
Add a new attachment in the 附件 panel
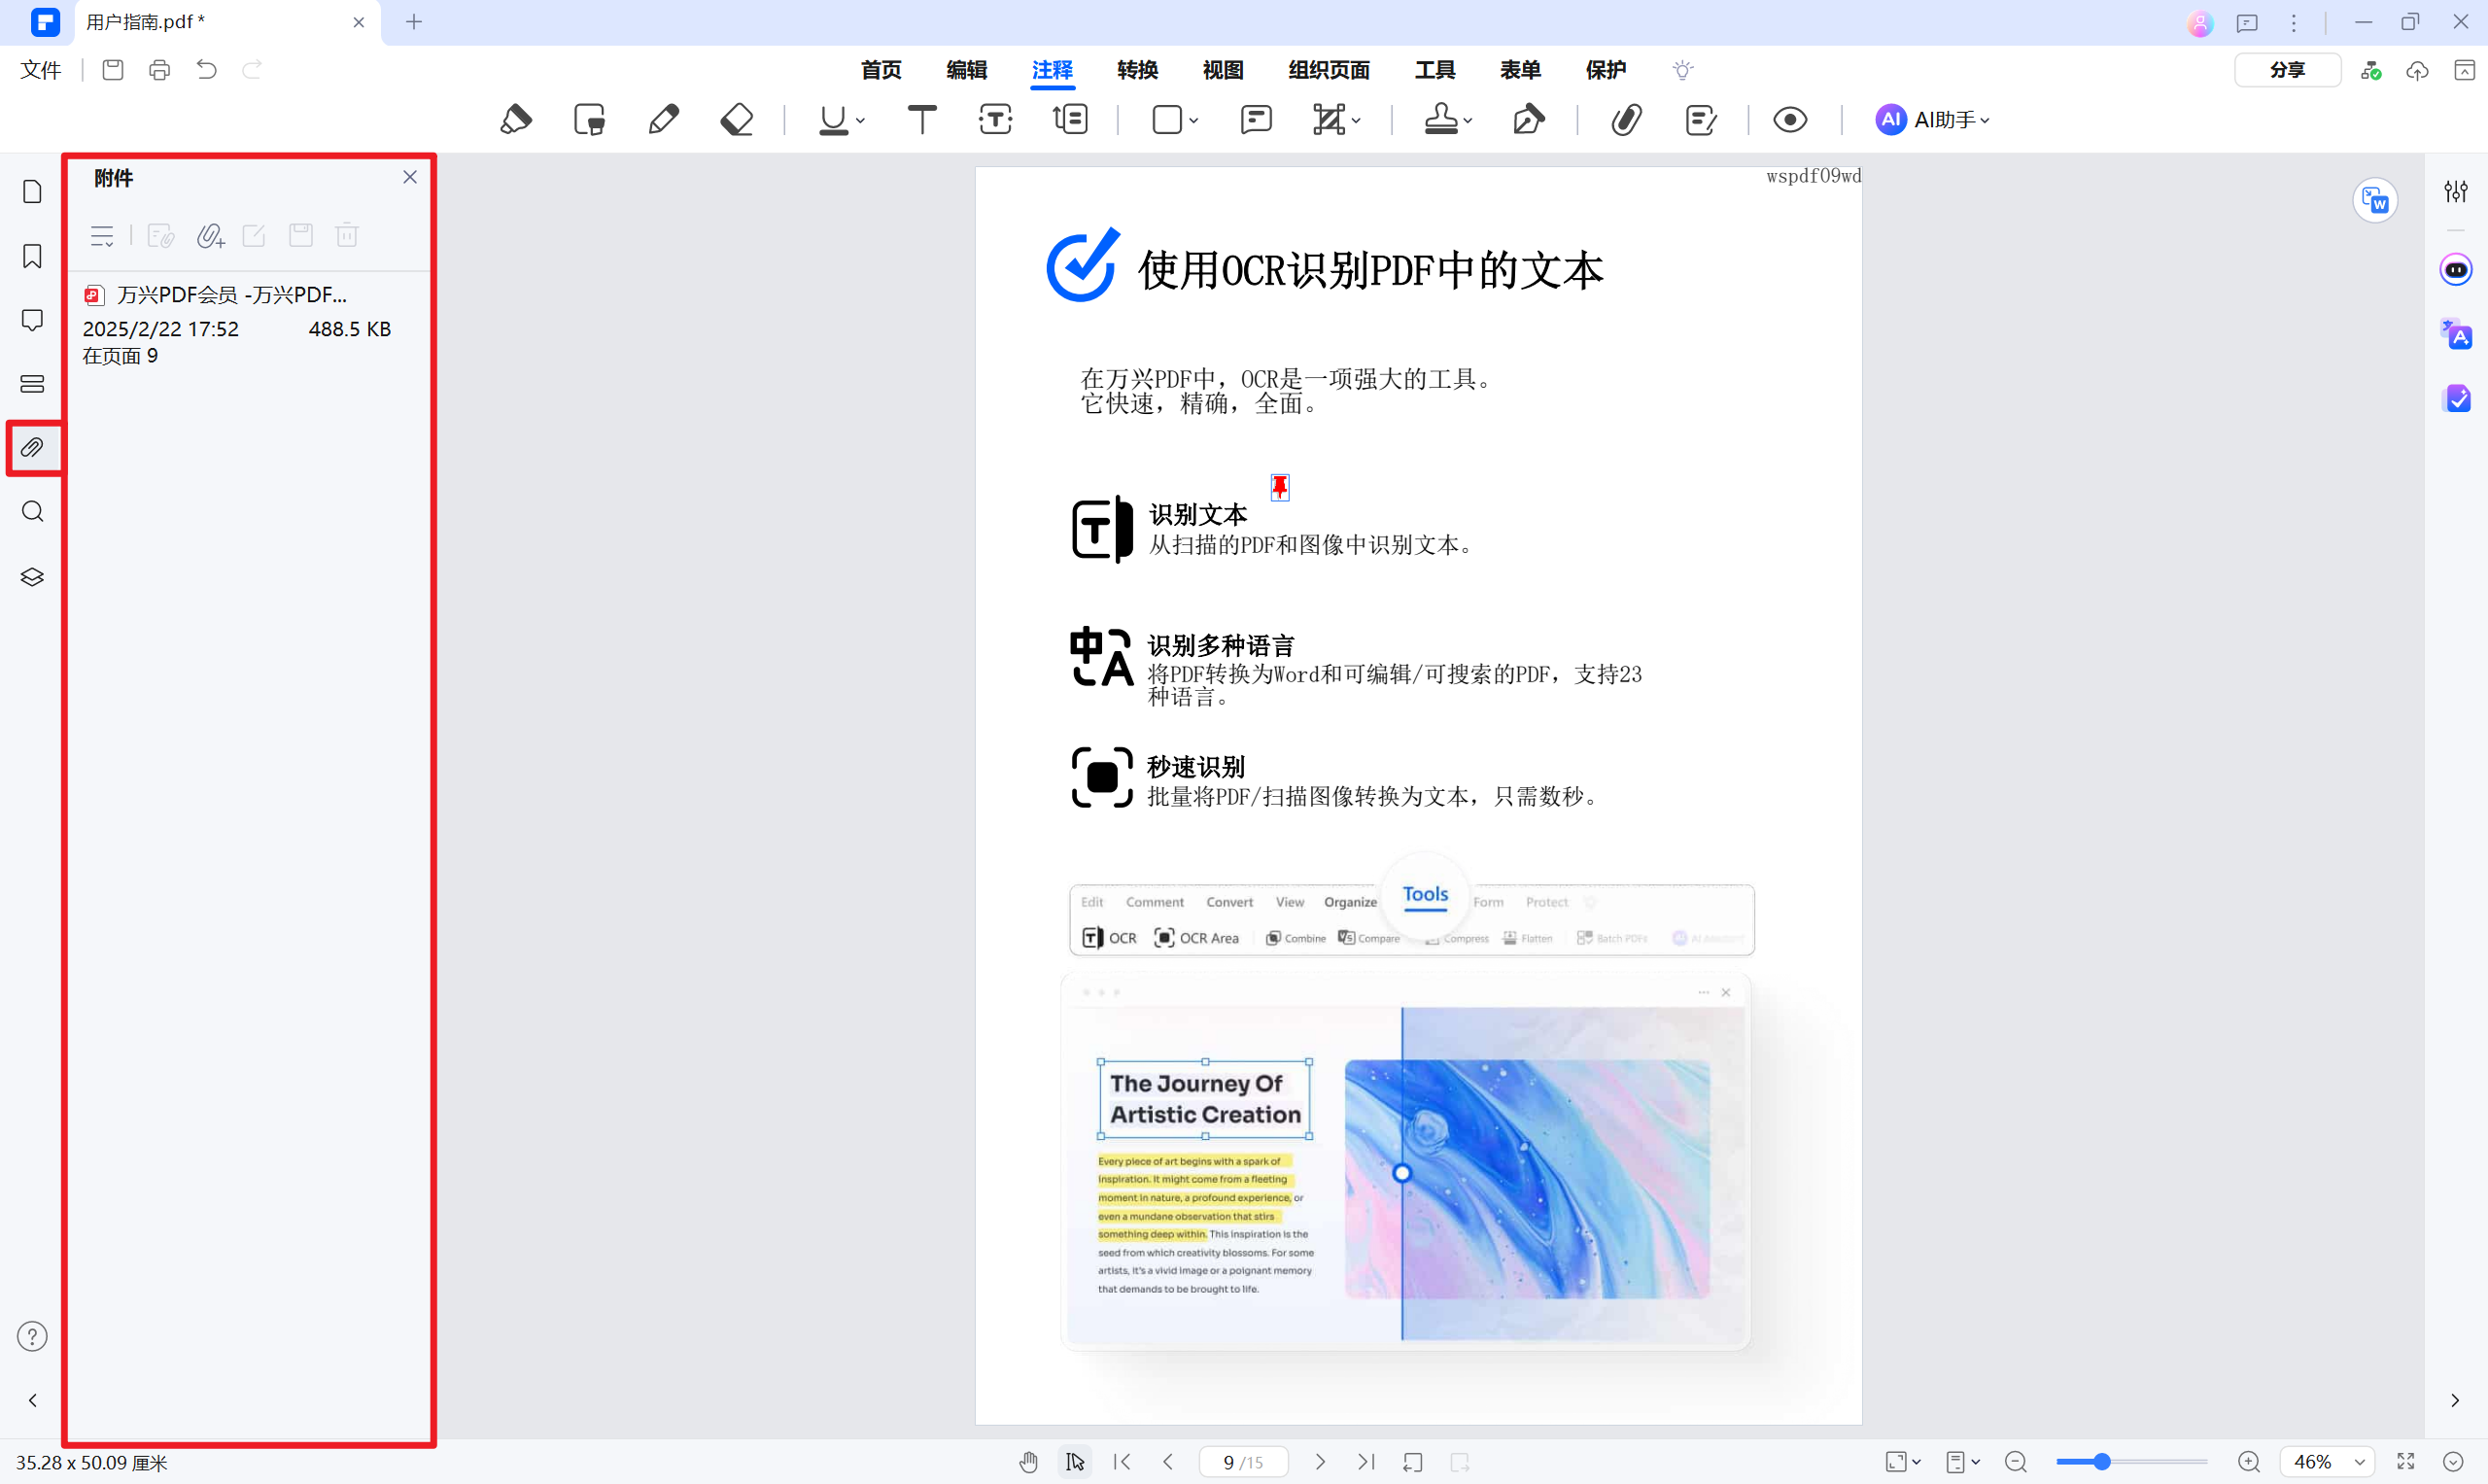[x=211, y=236]
